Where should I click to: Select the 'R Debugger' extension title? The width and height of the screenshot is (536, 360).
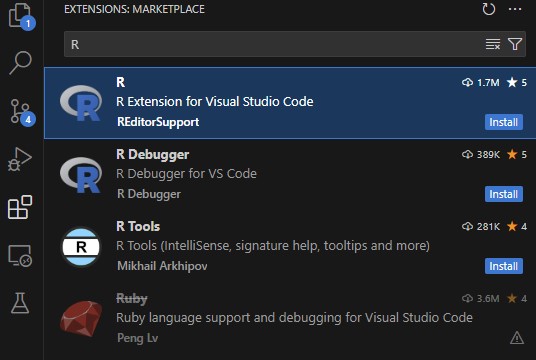(x=152, y=155)
